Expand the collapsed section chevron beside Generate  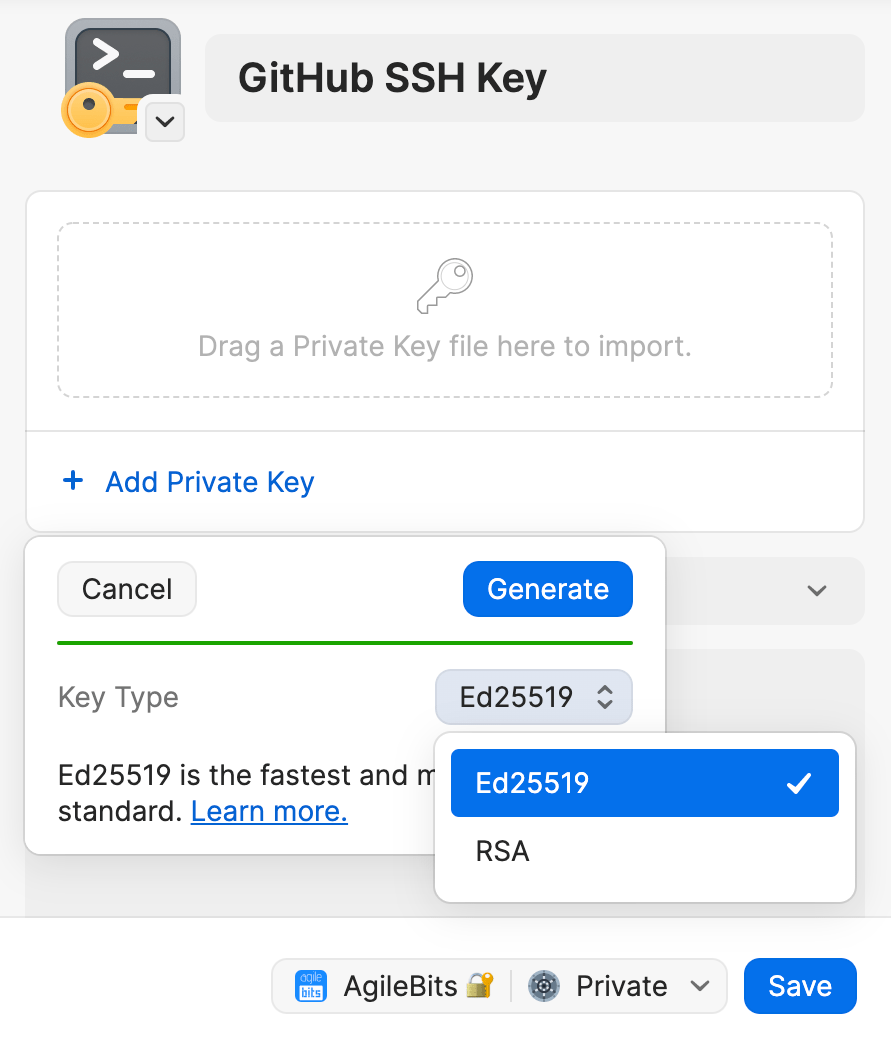point(815,591)
